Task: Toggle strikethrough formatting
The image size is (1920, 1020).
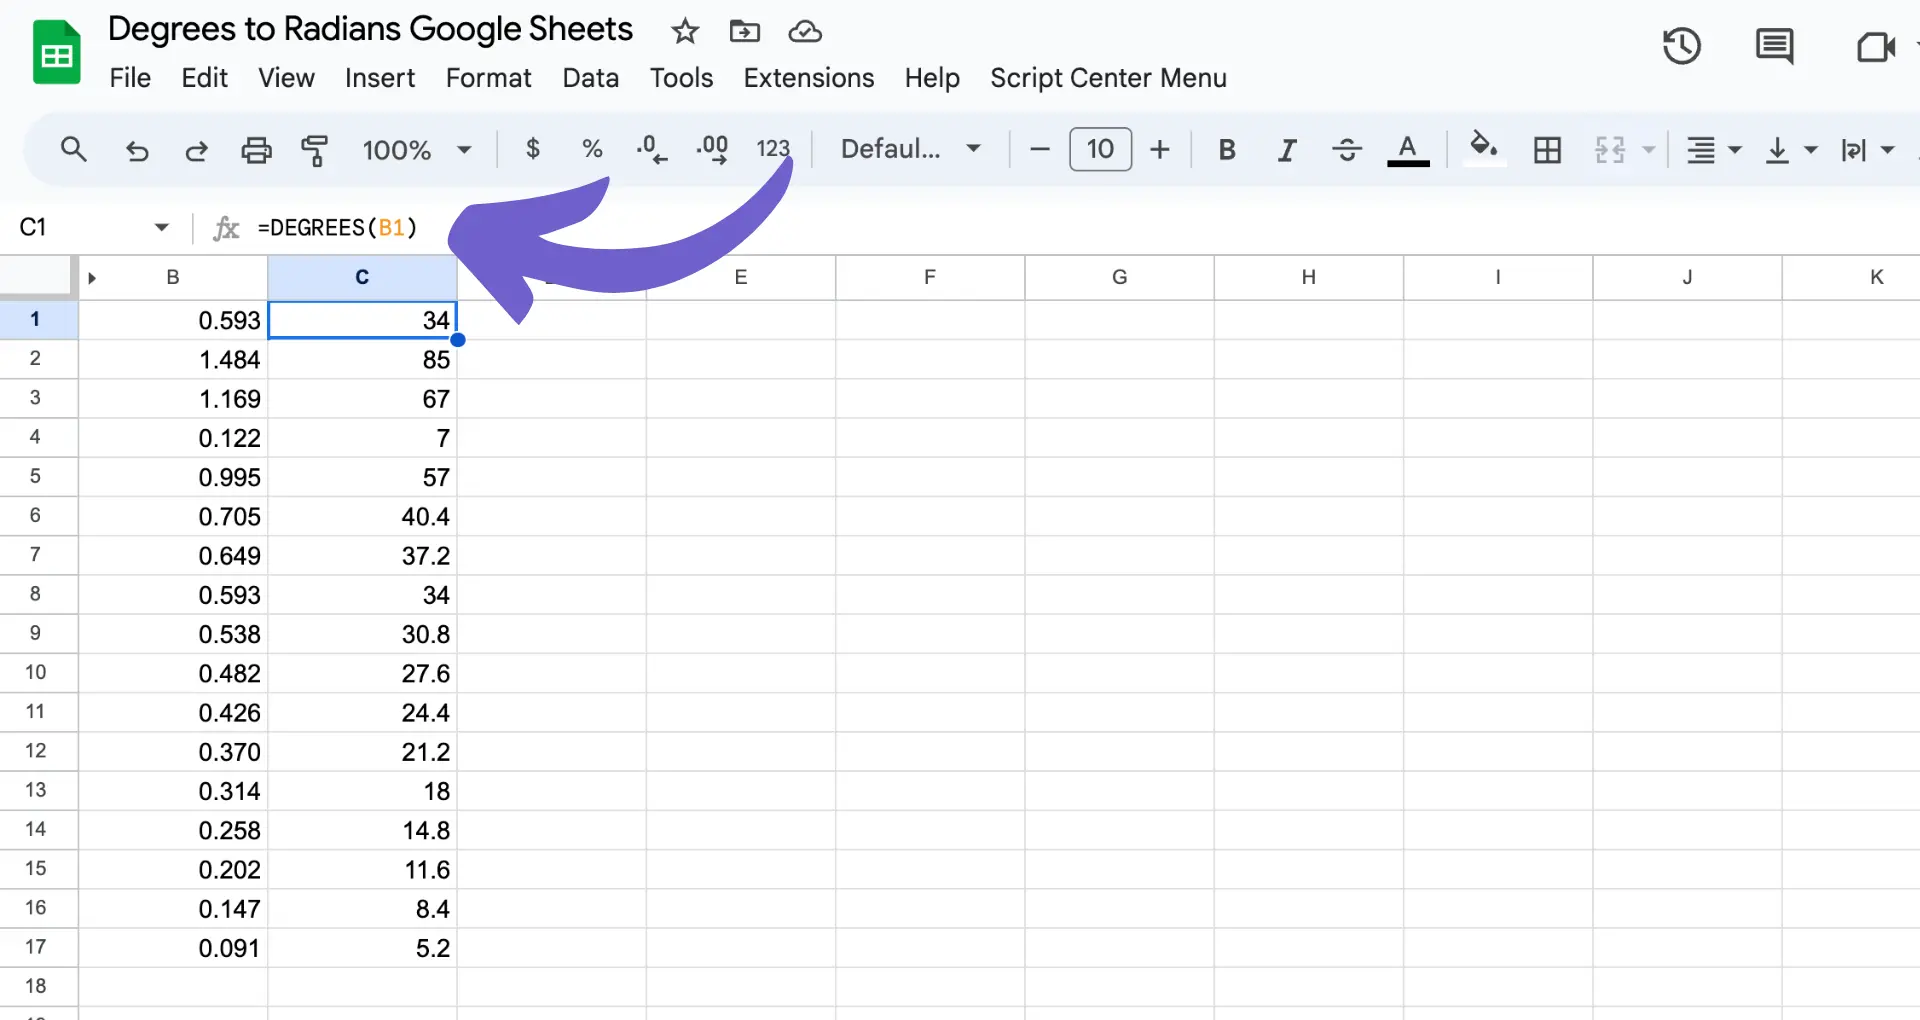Action: (1347, 150)
